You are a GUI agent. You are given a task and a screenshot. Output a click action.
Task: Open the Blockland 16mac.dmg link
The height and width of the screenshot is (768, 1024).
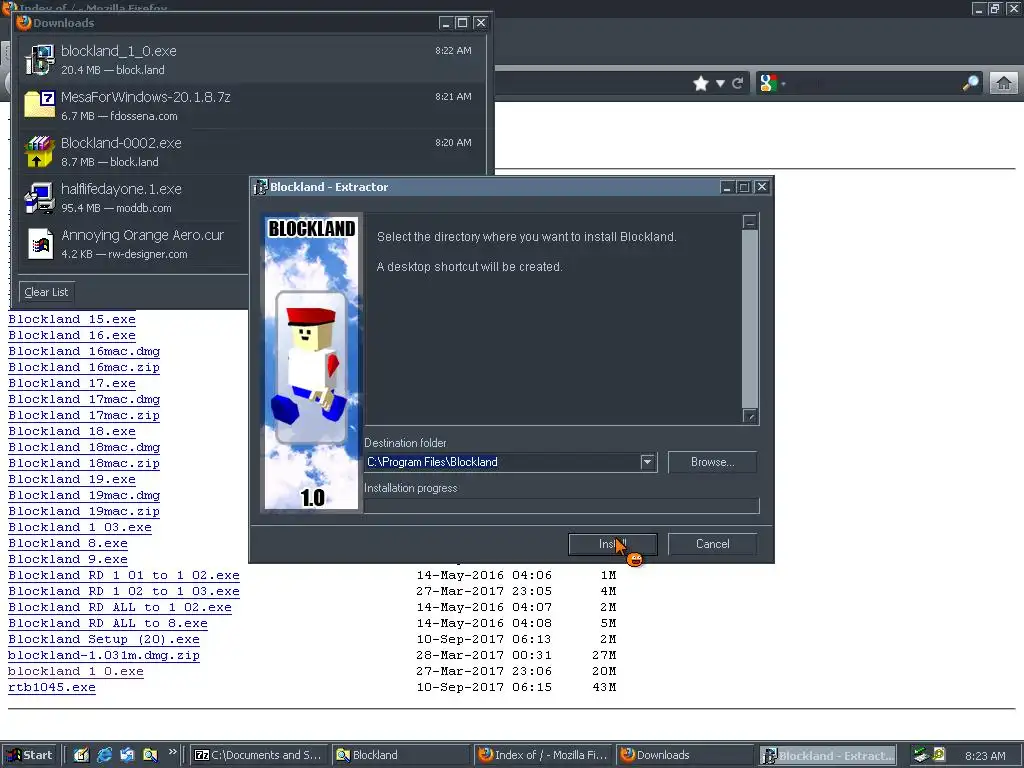[x=84, y=351]
